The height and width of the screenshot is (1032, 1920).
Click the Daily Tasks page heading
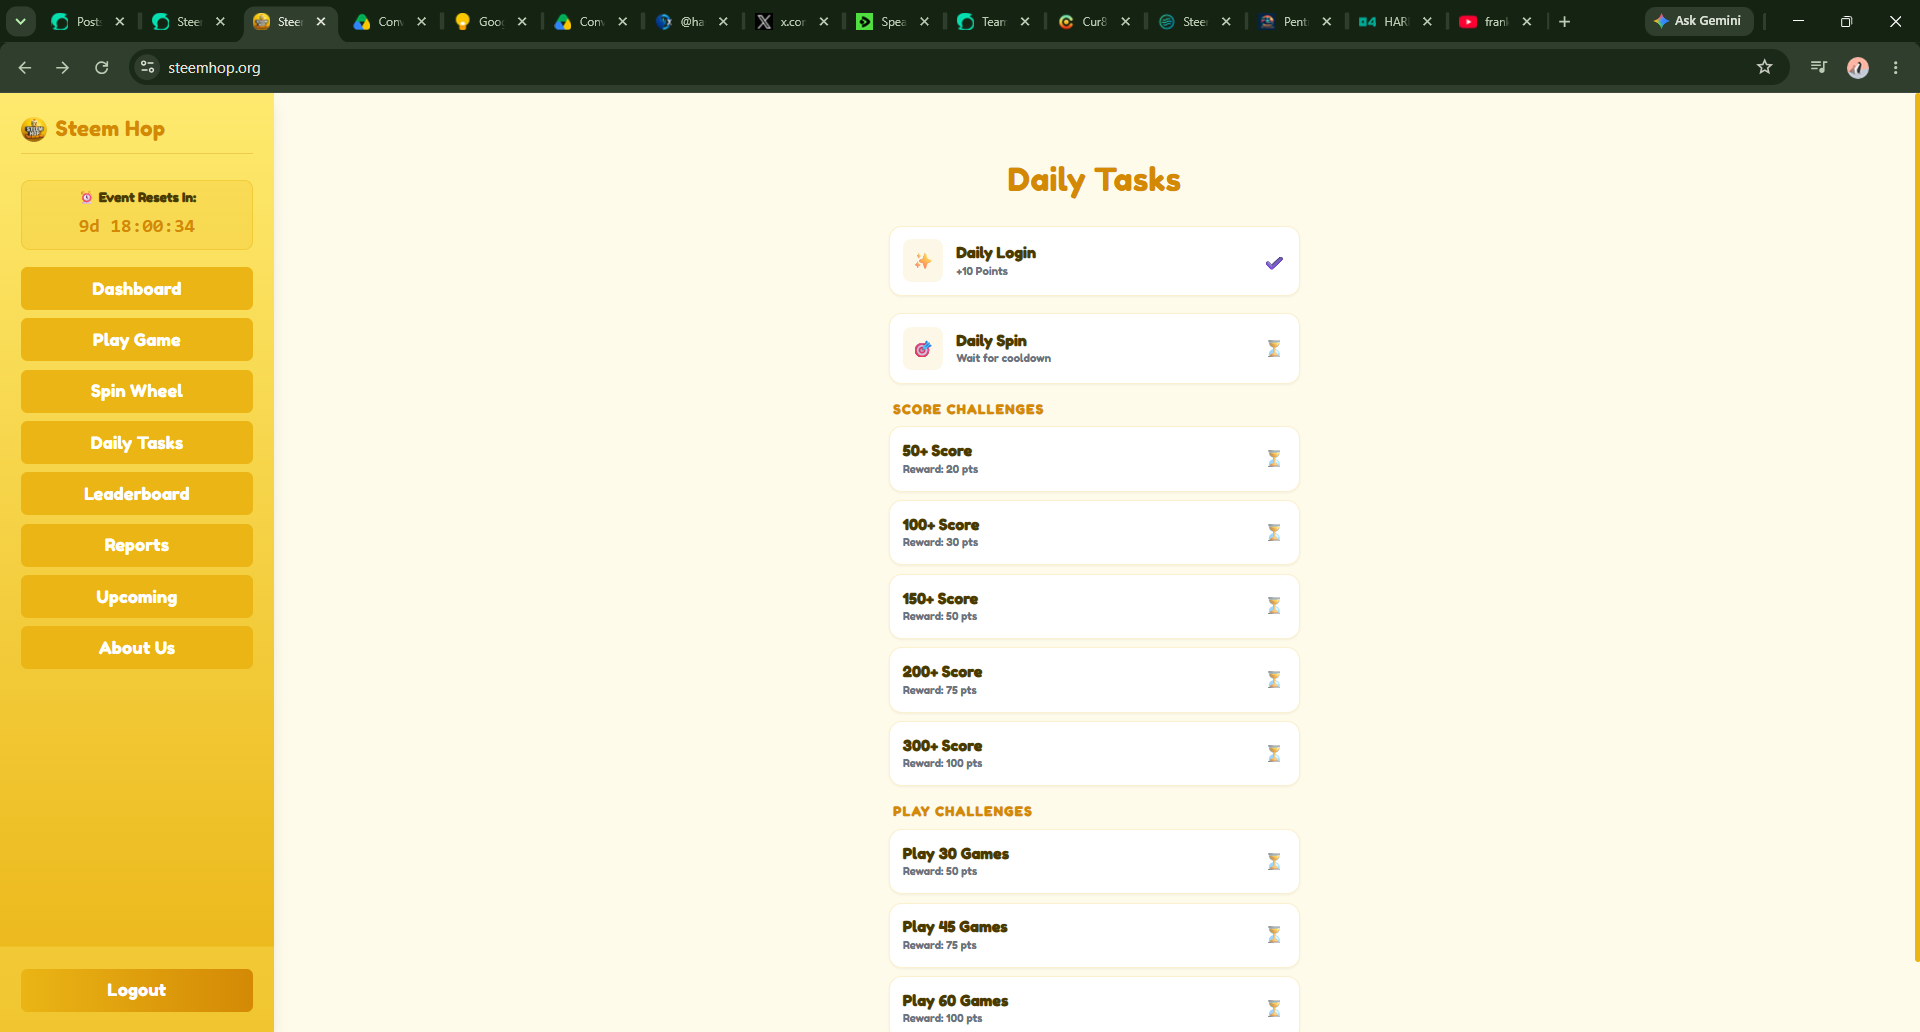pos(1094,180)
